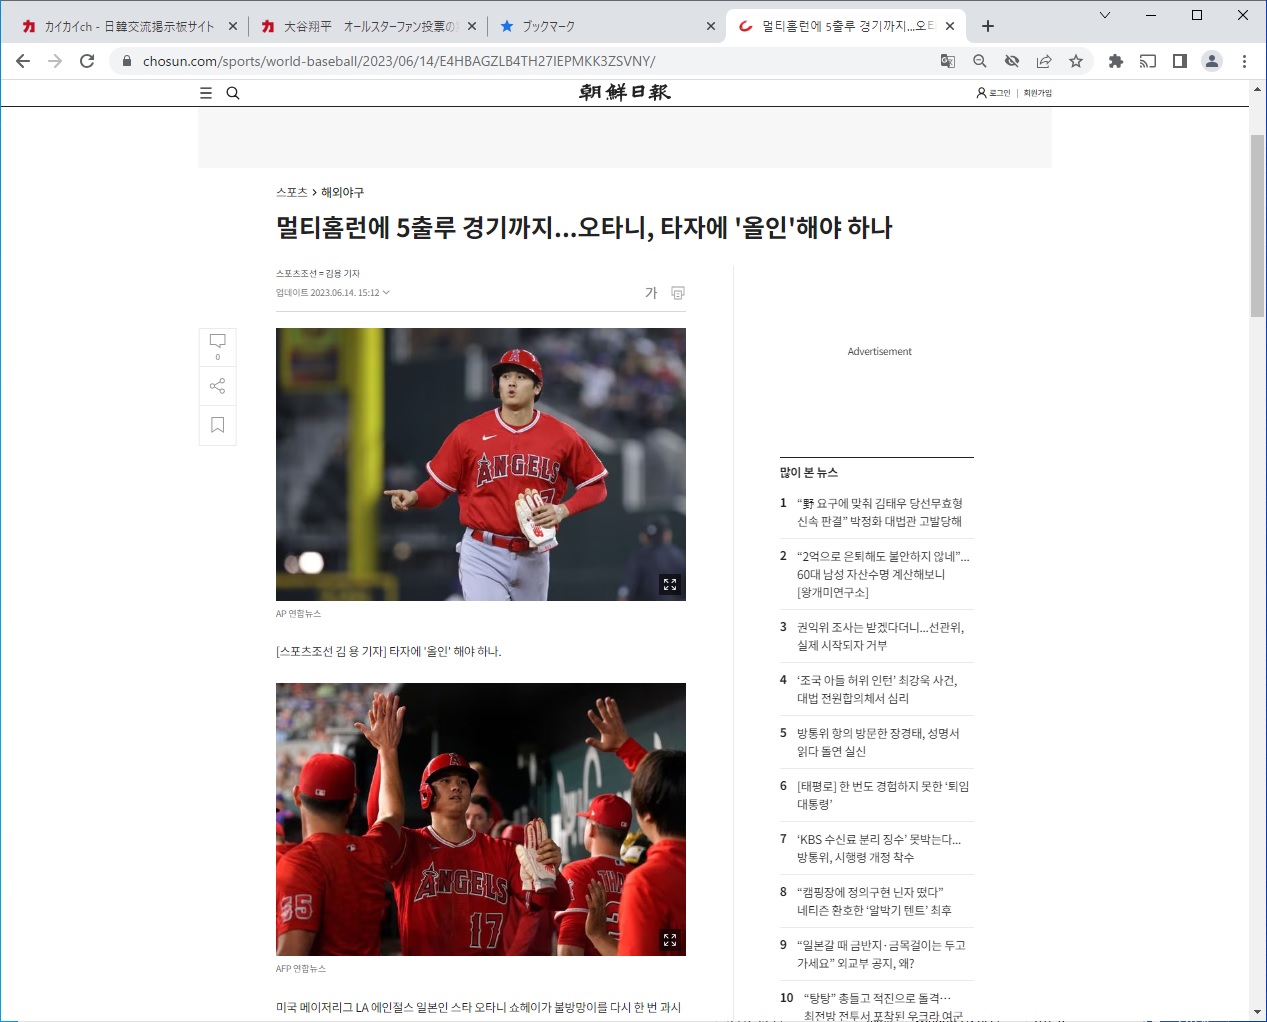
Task: Expand the update date chevron
Action: tap(386, 293)
